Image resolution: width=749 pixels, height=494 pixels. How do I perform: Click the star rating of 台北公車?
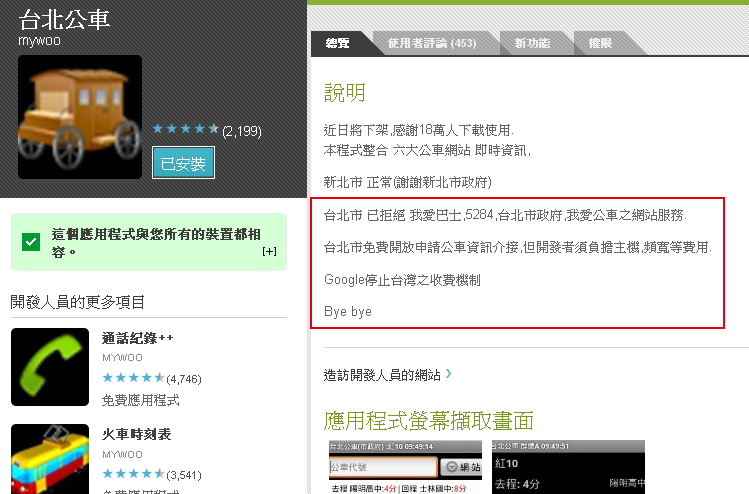(x=185, y=129)
